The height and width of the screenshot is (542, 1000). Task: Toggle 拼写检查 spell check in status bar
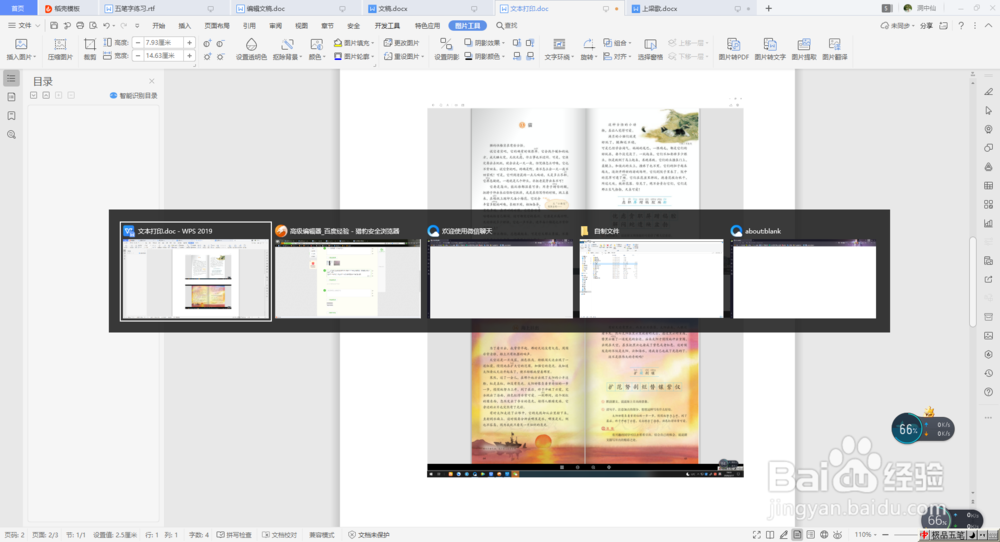(234, 535)
